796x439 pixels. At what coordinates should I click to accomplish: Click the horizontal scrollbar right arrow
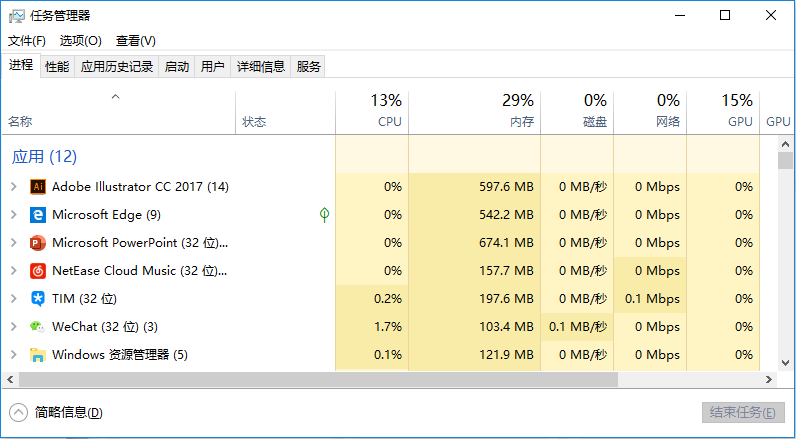point(769,379)
